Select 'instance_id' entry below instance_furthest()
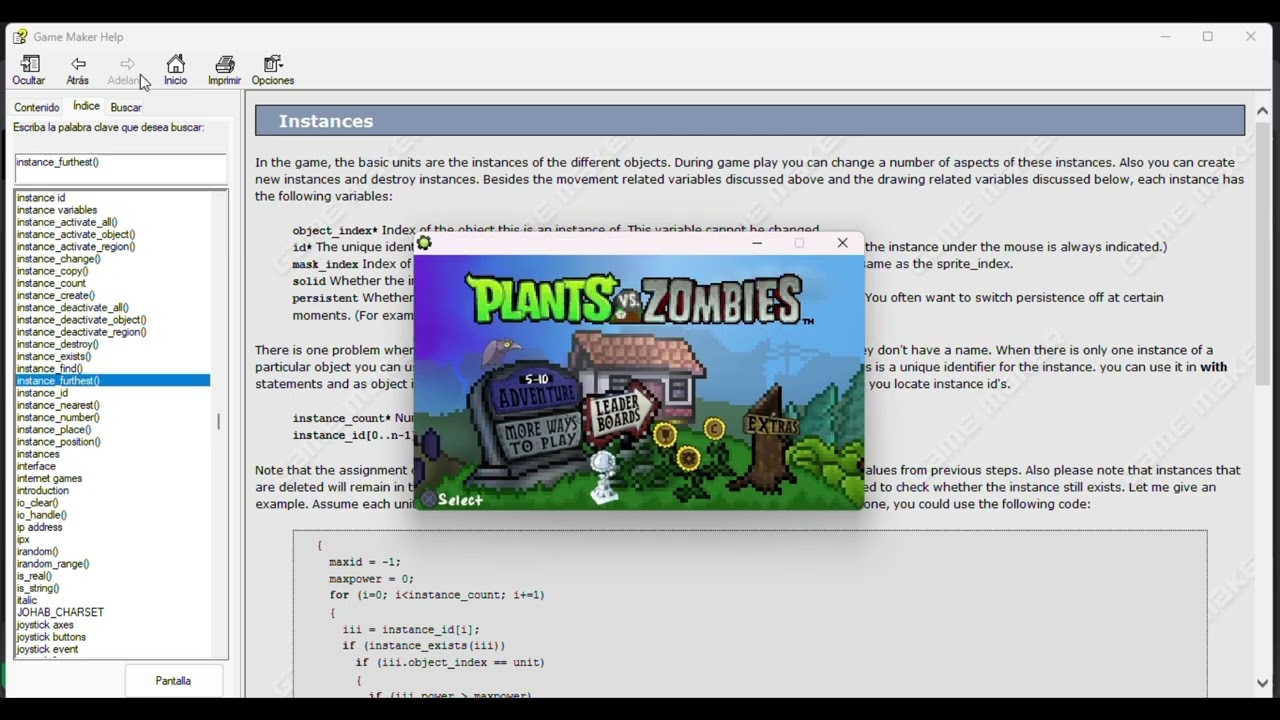Screen dimensions: 1280x720 pos(42,393)
